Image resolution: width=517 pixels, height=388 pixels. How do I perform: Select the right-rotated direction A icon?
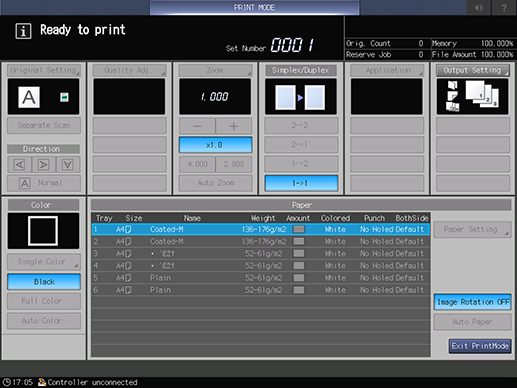pos(44,164)
